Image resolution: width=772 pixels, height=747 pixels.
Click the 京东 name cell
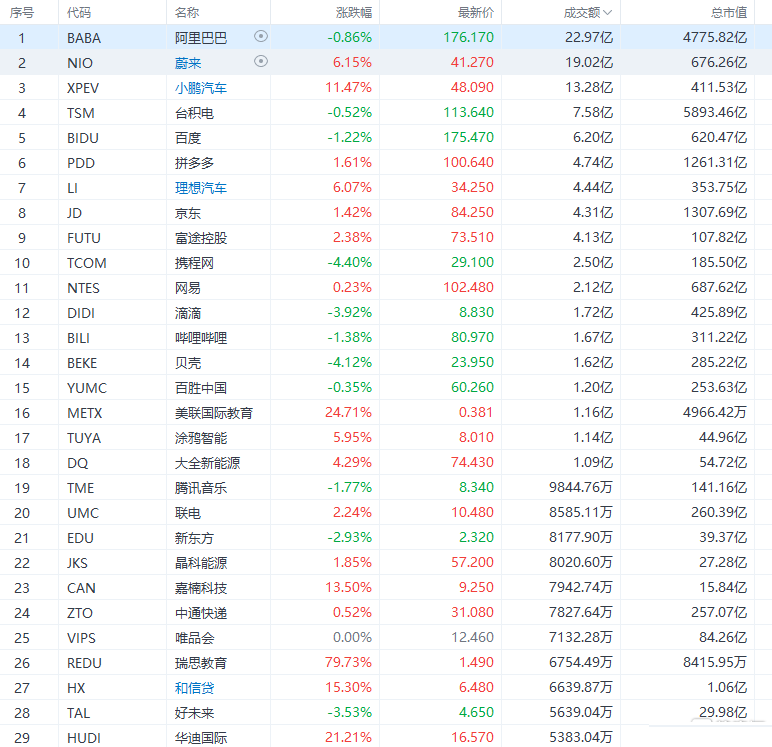coord(188,213)
